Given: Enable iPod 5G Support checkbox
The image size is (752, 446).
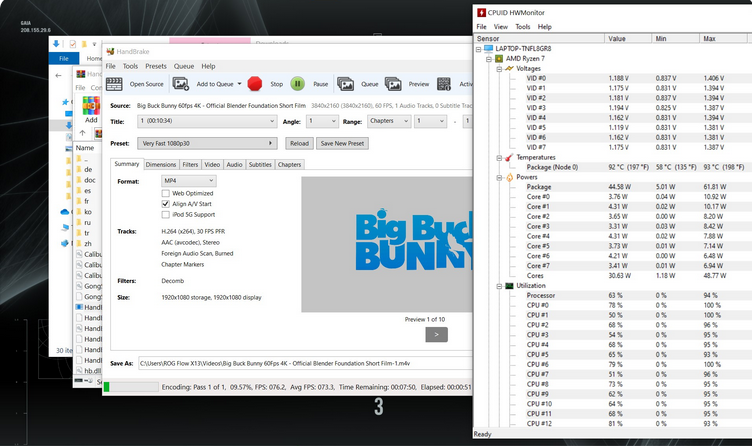Looking at the screenshot, I should (x=166, y=215).
